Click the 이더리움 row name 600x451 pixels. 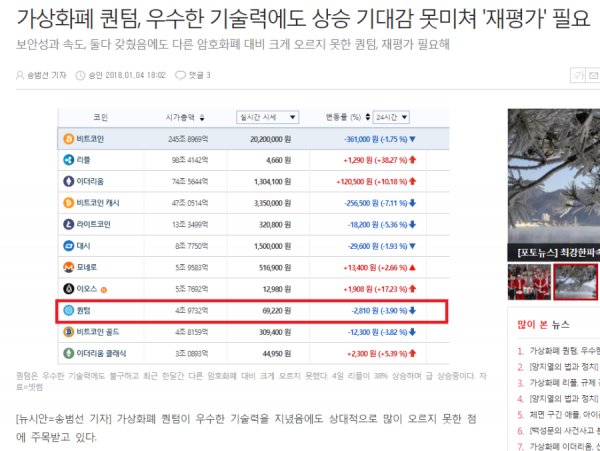[x=90, y=181]
